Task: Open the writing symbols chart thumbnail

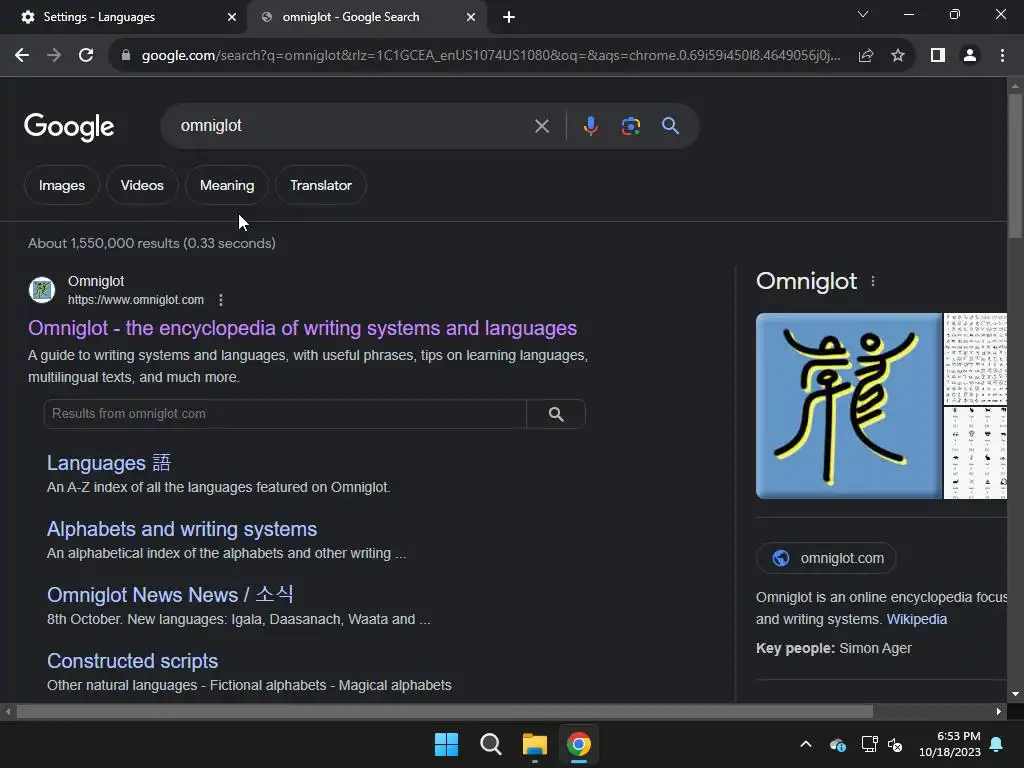Action: [975, 359]
